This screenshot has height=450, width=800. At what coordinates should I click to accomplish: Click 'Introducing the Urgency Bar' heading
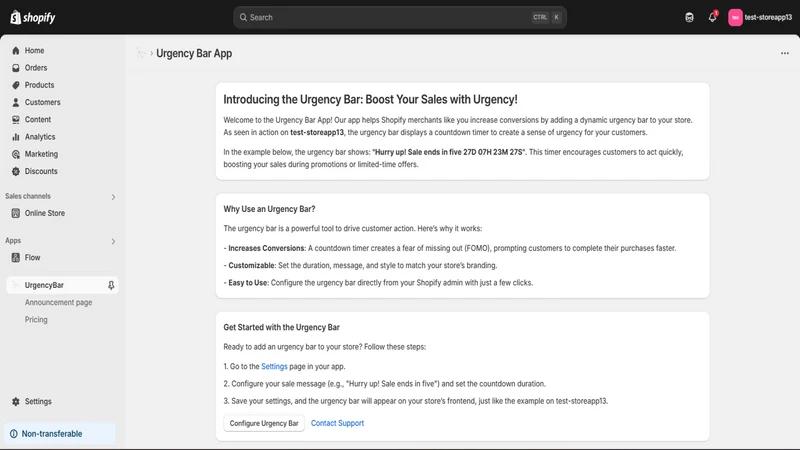click(370, 99)
